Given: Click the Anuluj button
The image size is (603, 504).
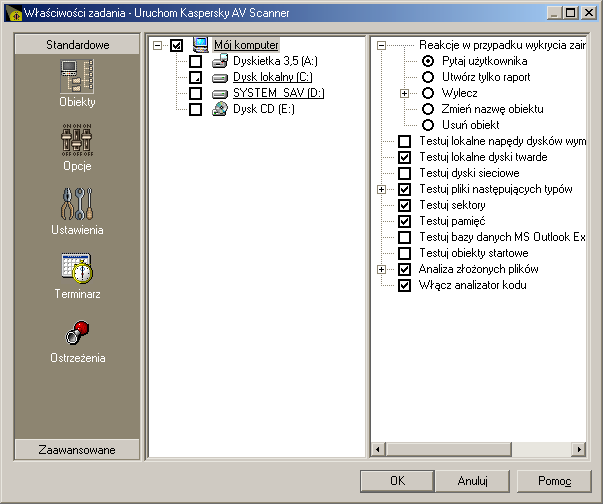Looking at the screenshot, I should coord(472,481).
